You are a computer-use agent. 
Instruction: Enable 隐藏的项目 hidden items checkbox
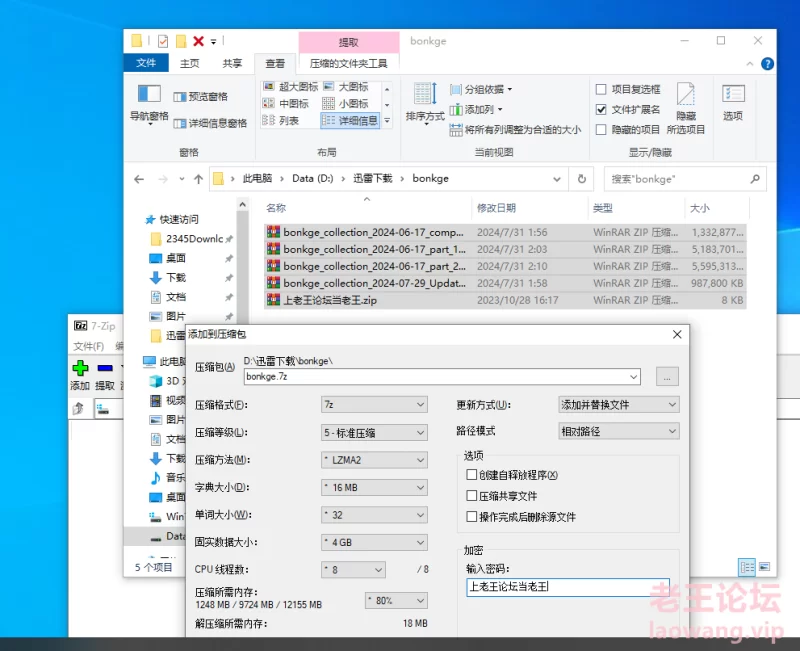[x=601, y=130]
